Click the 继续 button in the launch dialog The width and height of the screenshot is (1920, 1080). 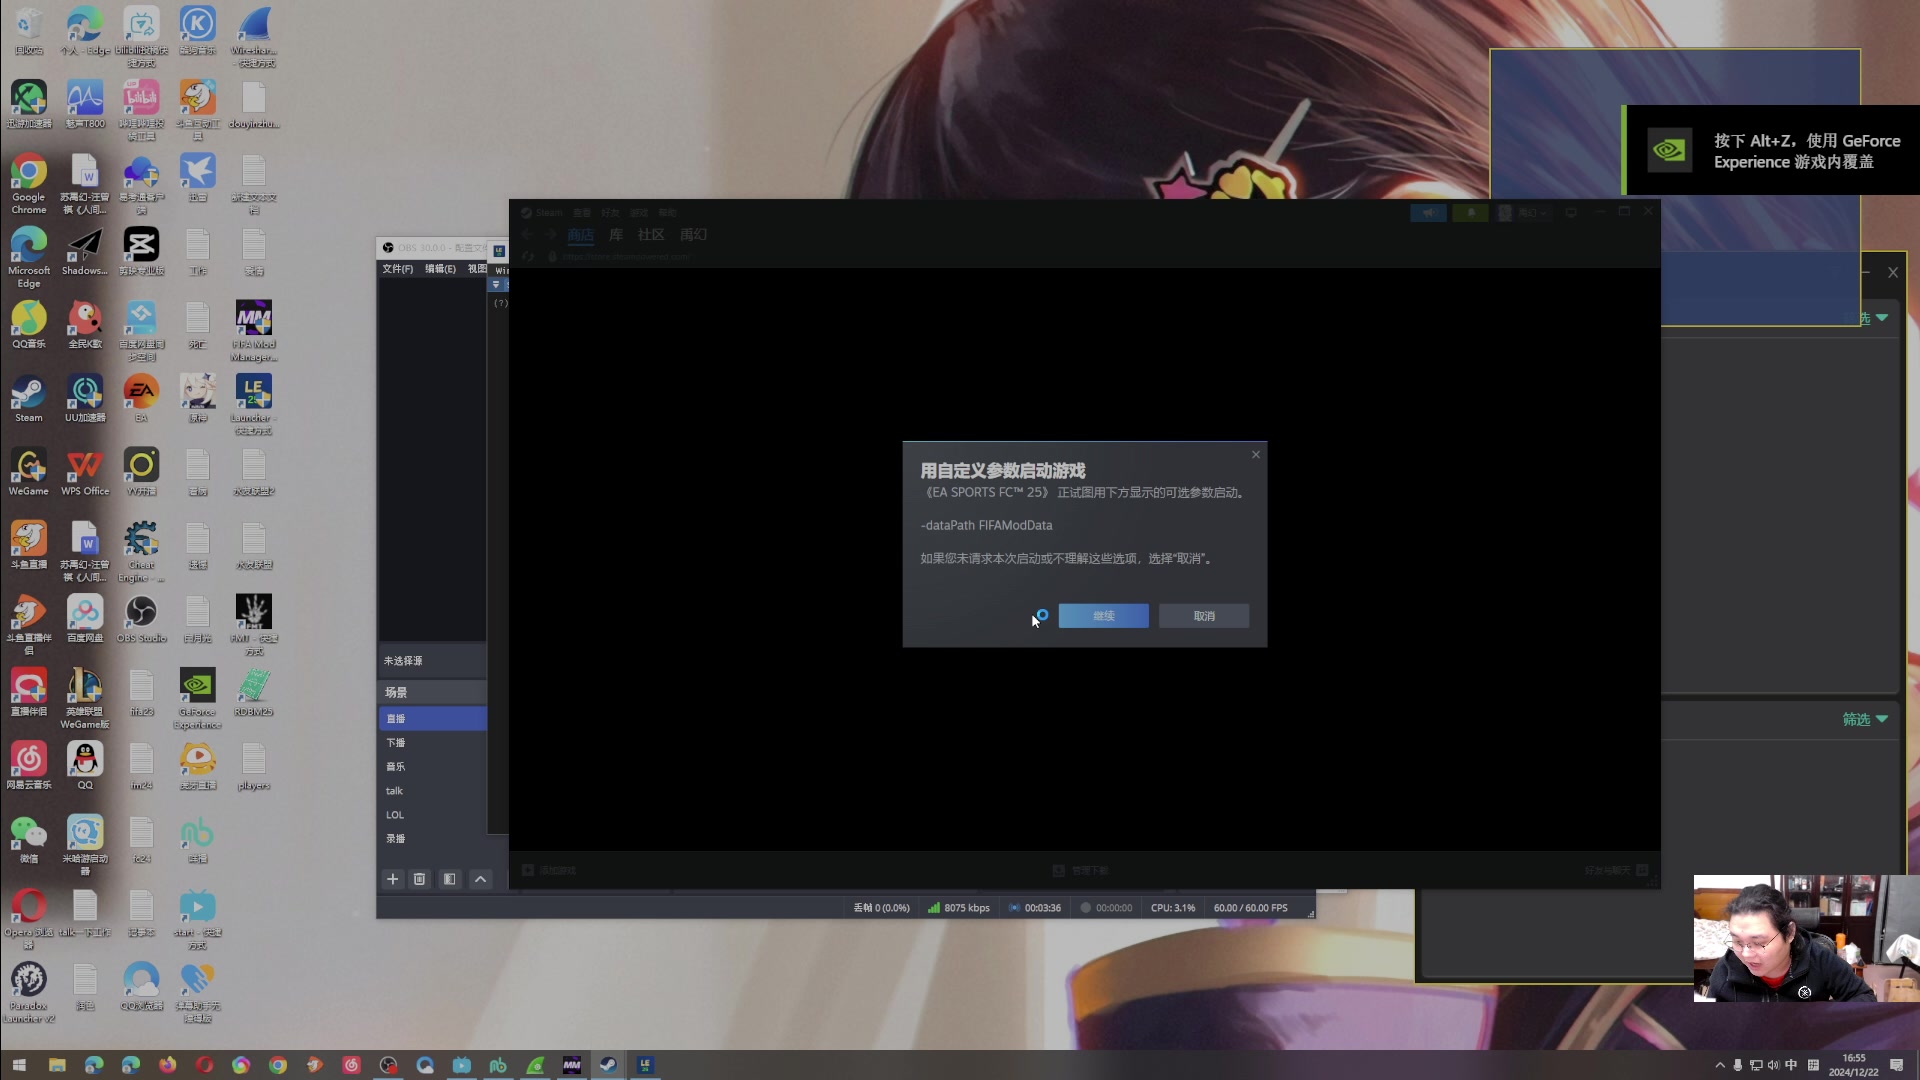coord(1103,616)
